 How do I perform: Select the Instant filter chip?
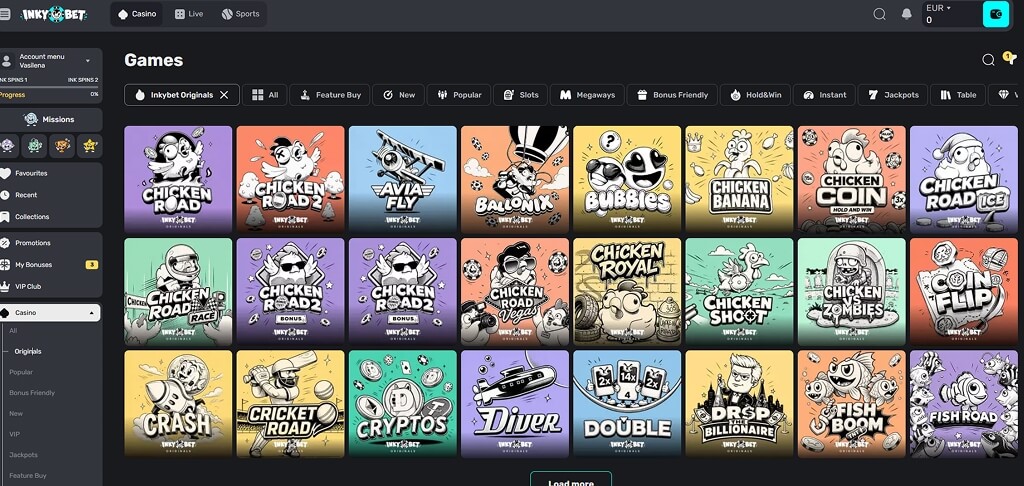point(824,95)
